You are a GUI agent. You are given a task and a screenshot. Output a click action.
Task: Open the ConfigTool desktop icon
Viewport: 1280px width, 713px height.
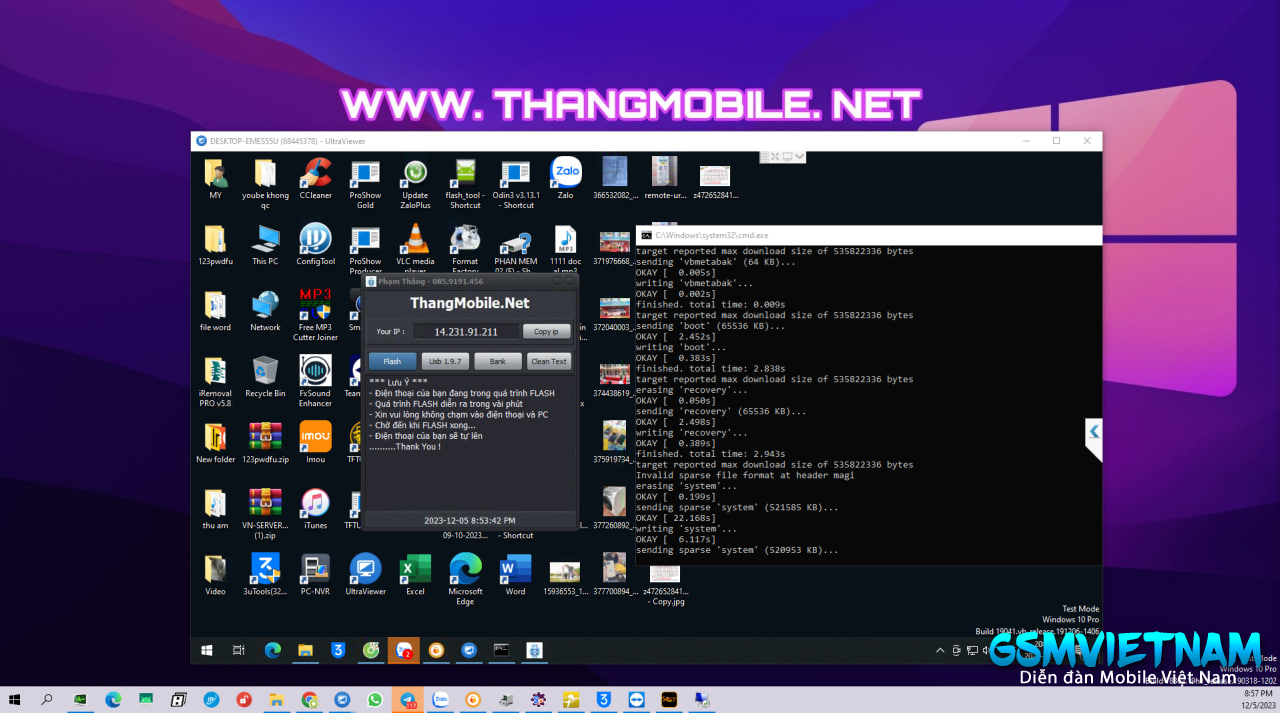click(x=315, y=245)
